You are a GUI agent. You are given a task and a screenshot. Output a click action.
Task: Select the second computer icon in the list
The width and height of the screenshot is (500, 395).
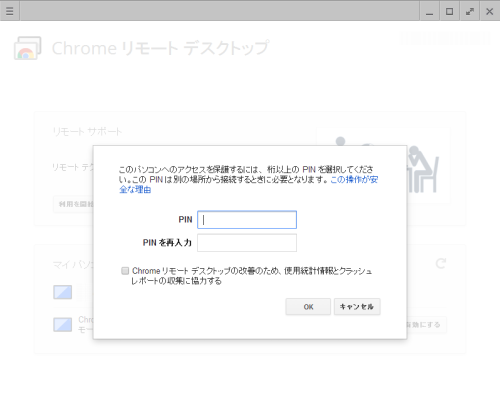pyautogui.click(x=63, y=324)
